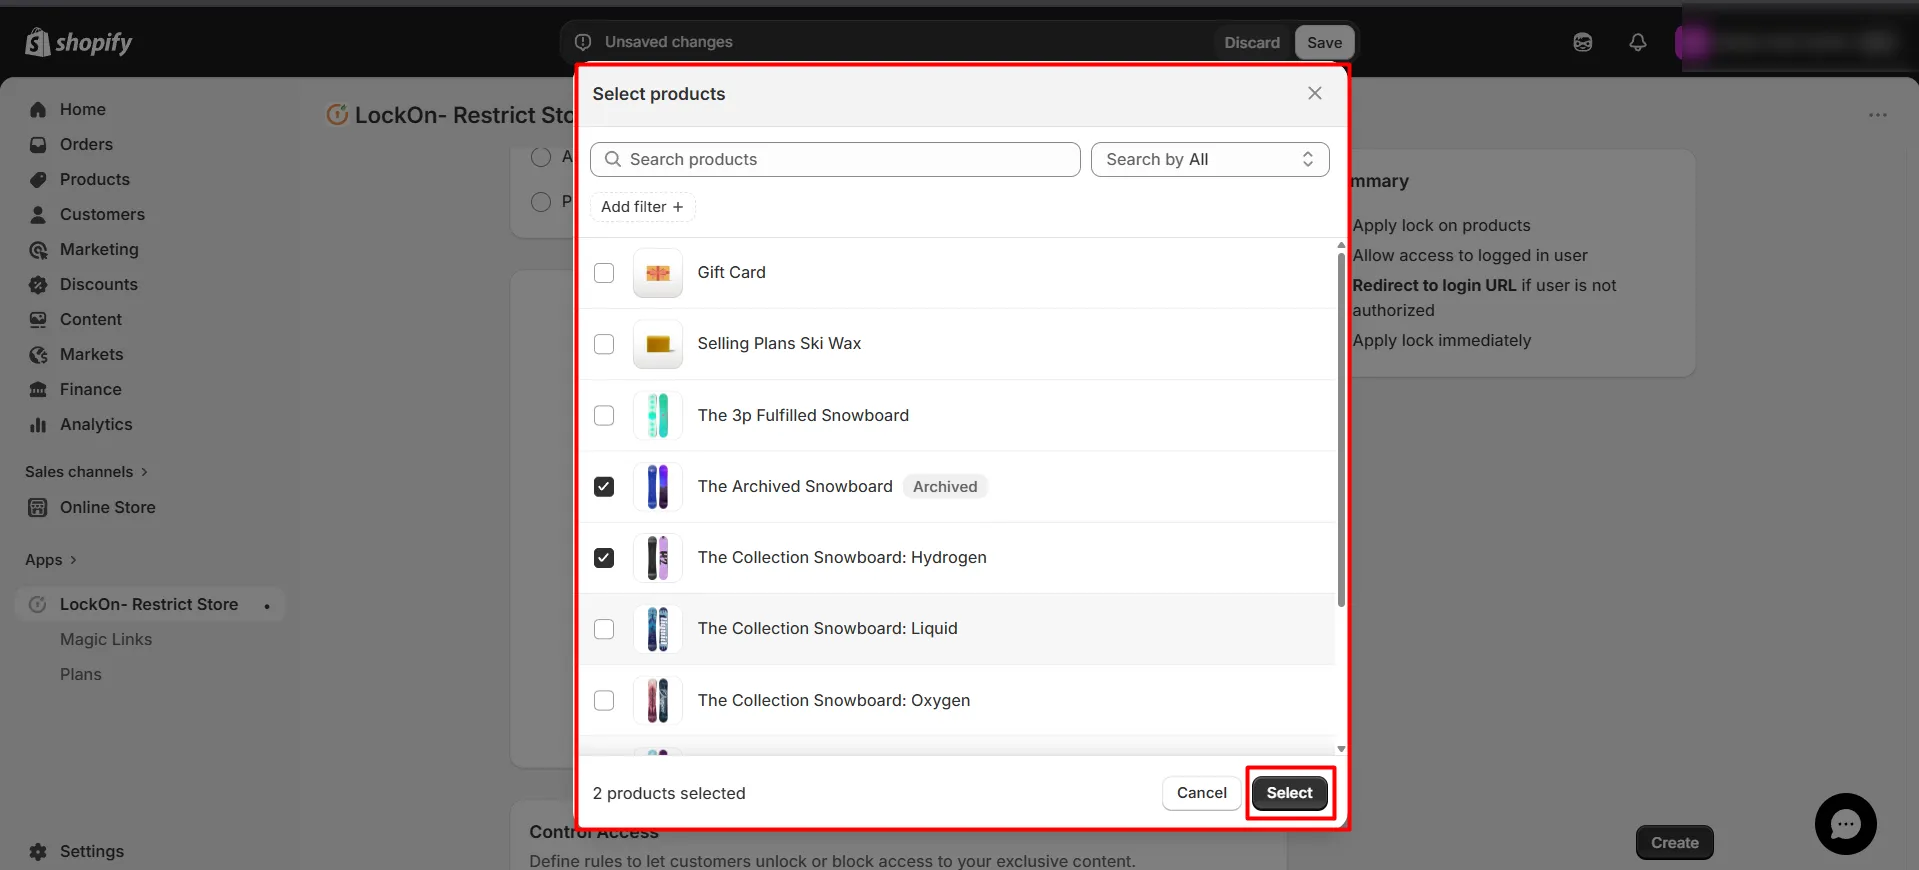Click the Content sidebar icon
1919x870 pixels.
pyautogui.click(x=38, y=320)
